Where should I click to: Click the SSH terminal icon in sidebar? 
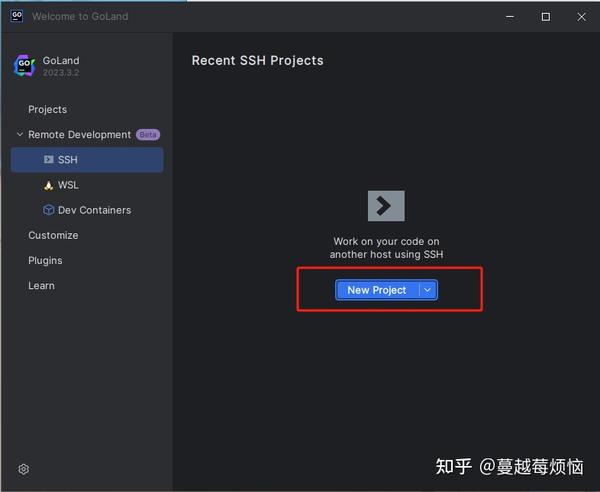pos(49,160)
